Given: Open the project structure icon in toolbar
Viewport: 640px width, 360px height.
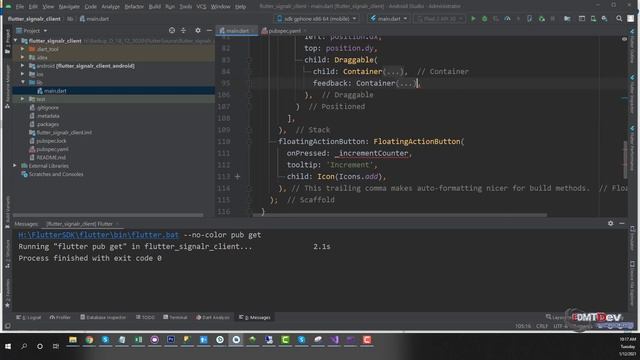Looking at the screenshot, I should pyautogui.click(x=567, y=19).
